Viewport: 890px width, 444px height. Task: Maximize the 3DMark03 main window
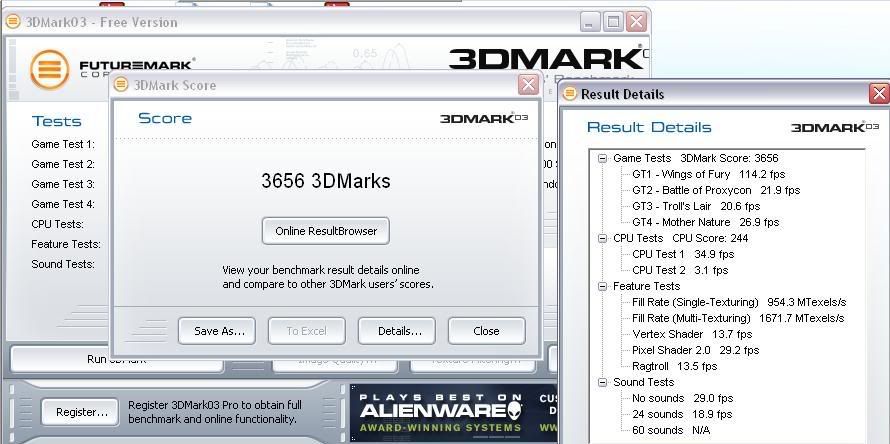pos(613,21)
